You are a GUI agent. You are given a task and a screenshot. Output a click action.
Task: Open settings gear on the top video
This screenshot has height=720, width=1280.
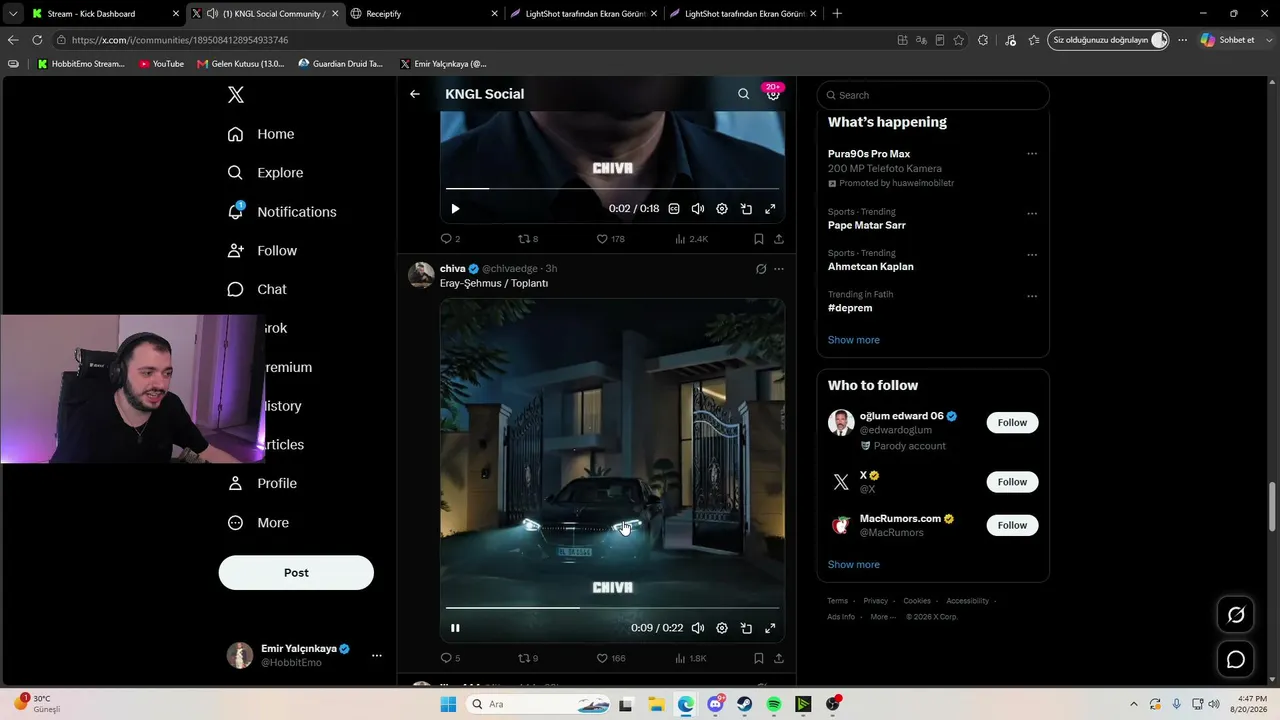tap(722, 209)
